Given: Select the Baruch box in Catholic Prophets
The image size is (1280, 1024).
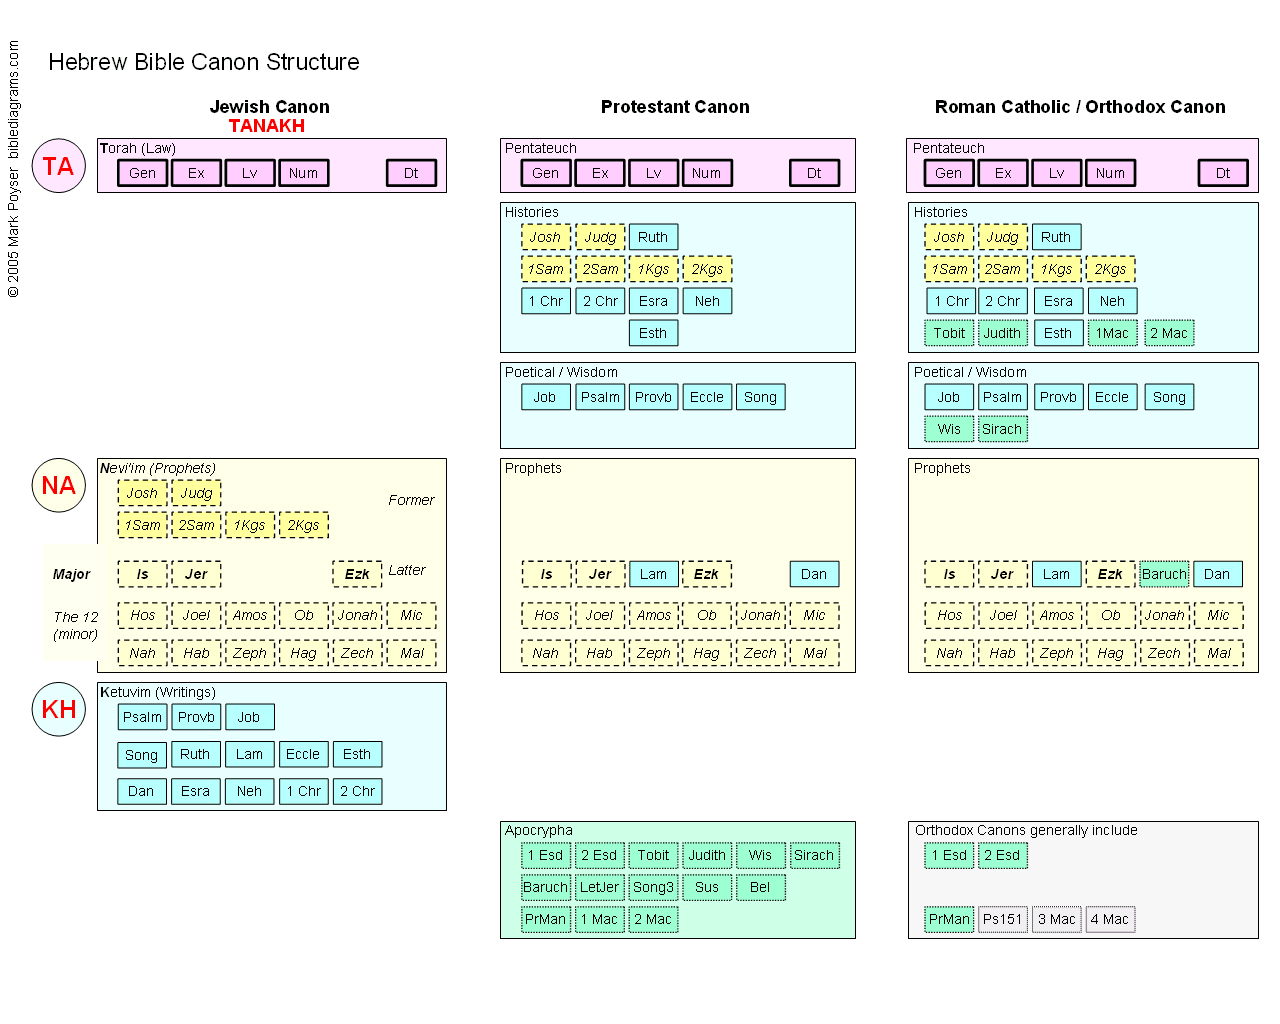Looking at the screenshot, I should click(1164, 574).
